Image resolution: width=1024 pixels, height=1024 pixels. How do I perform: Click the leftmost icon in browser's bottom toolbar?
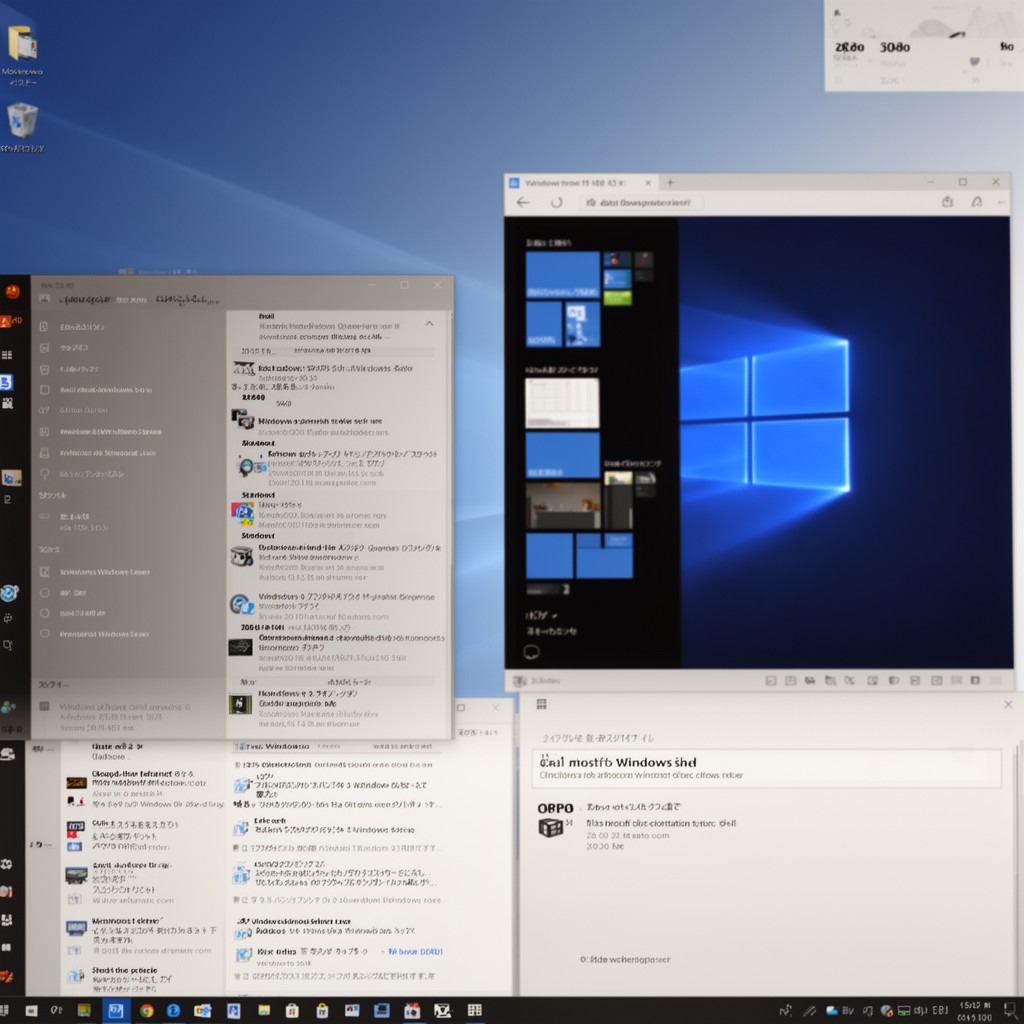tap(520, 681)
